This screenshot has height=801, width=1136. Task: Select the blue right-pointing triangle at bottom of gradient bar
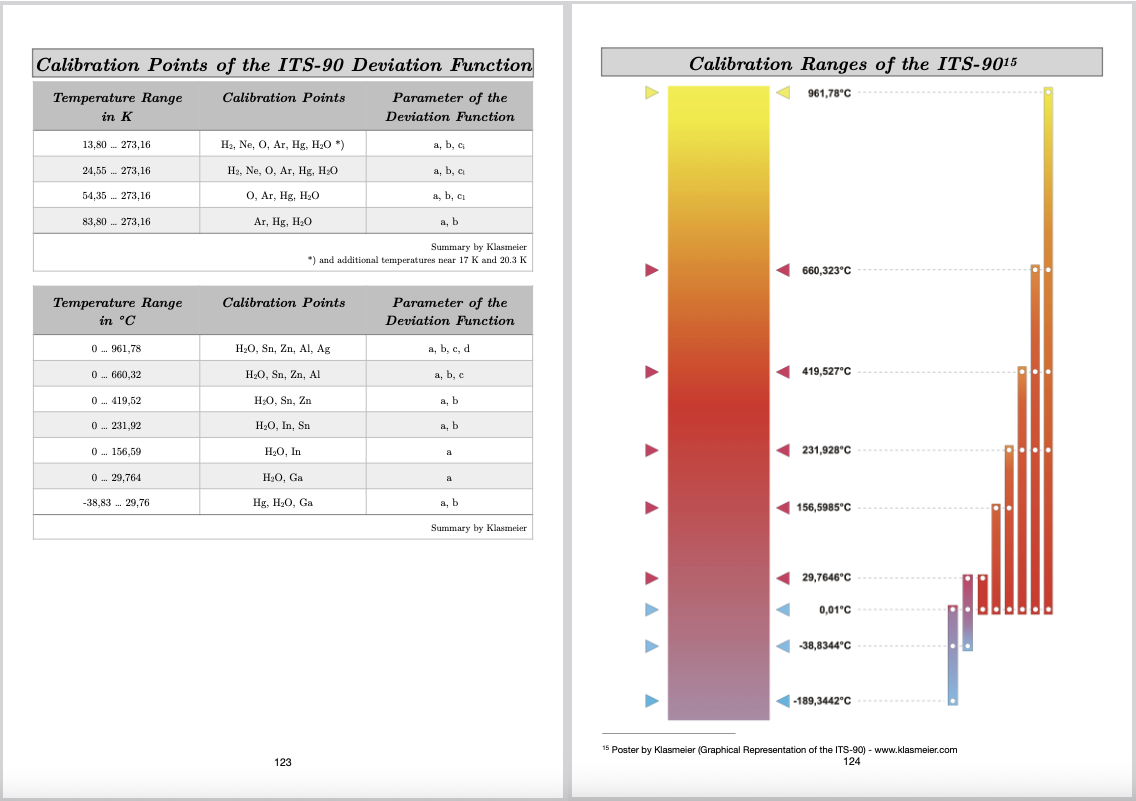pos(652,701)
